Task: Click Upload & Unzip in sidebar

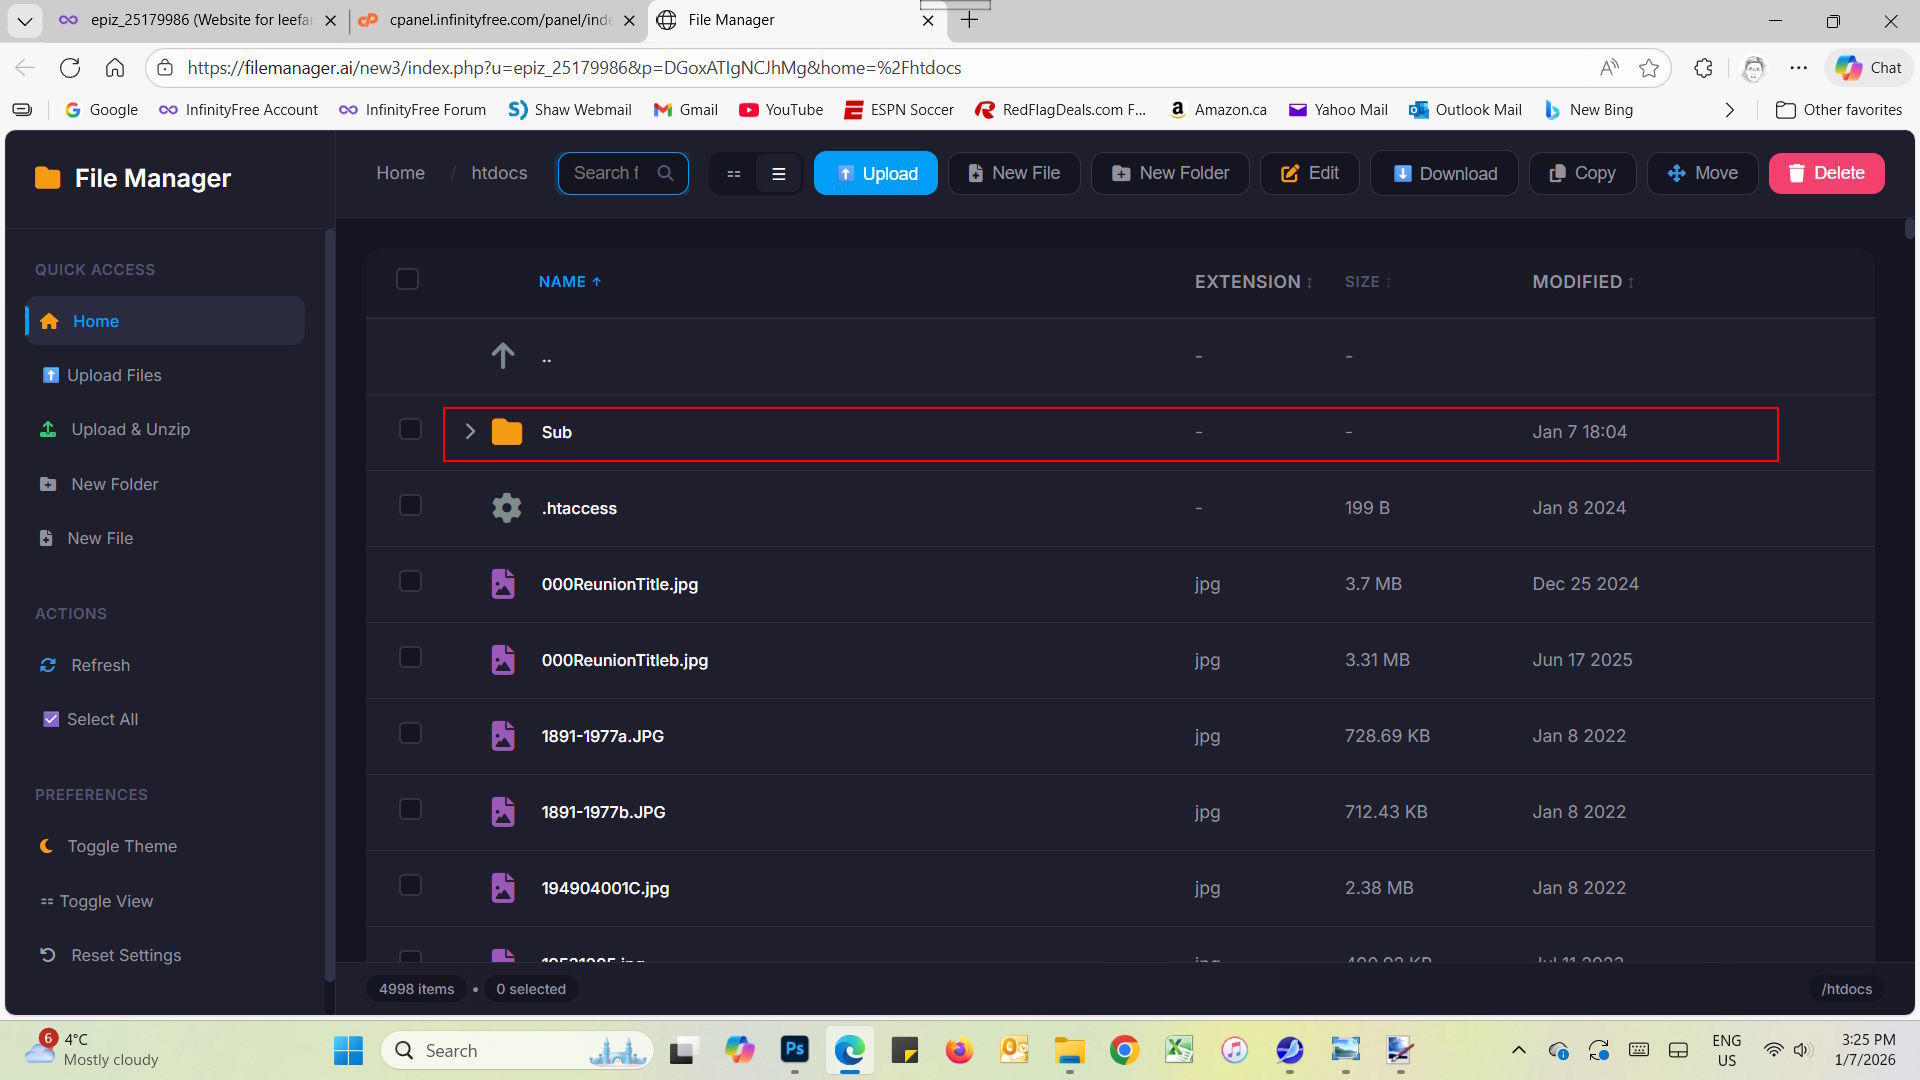Action: (130, 429)
